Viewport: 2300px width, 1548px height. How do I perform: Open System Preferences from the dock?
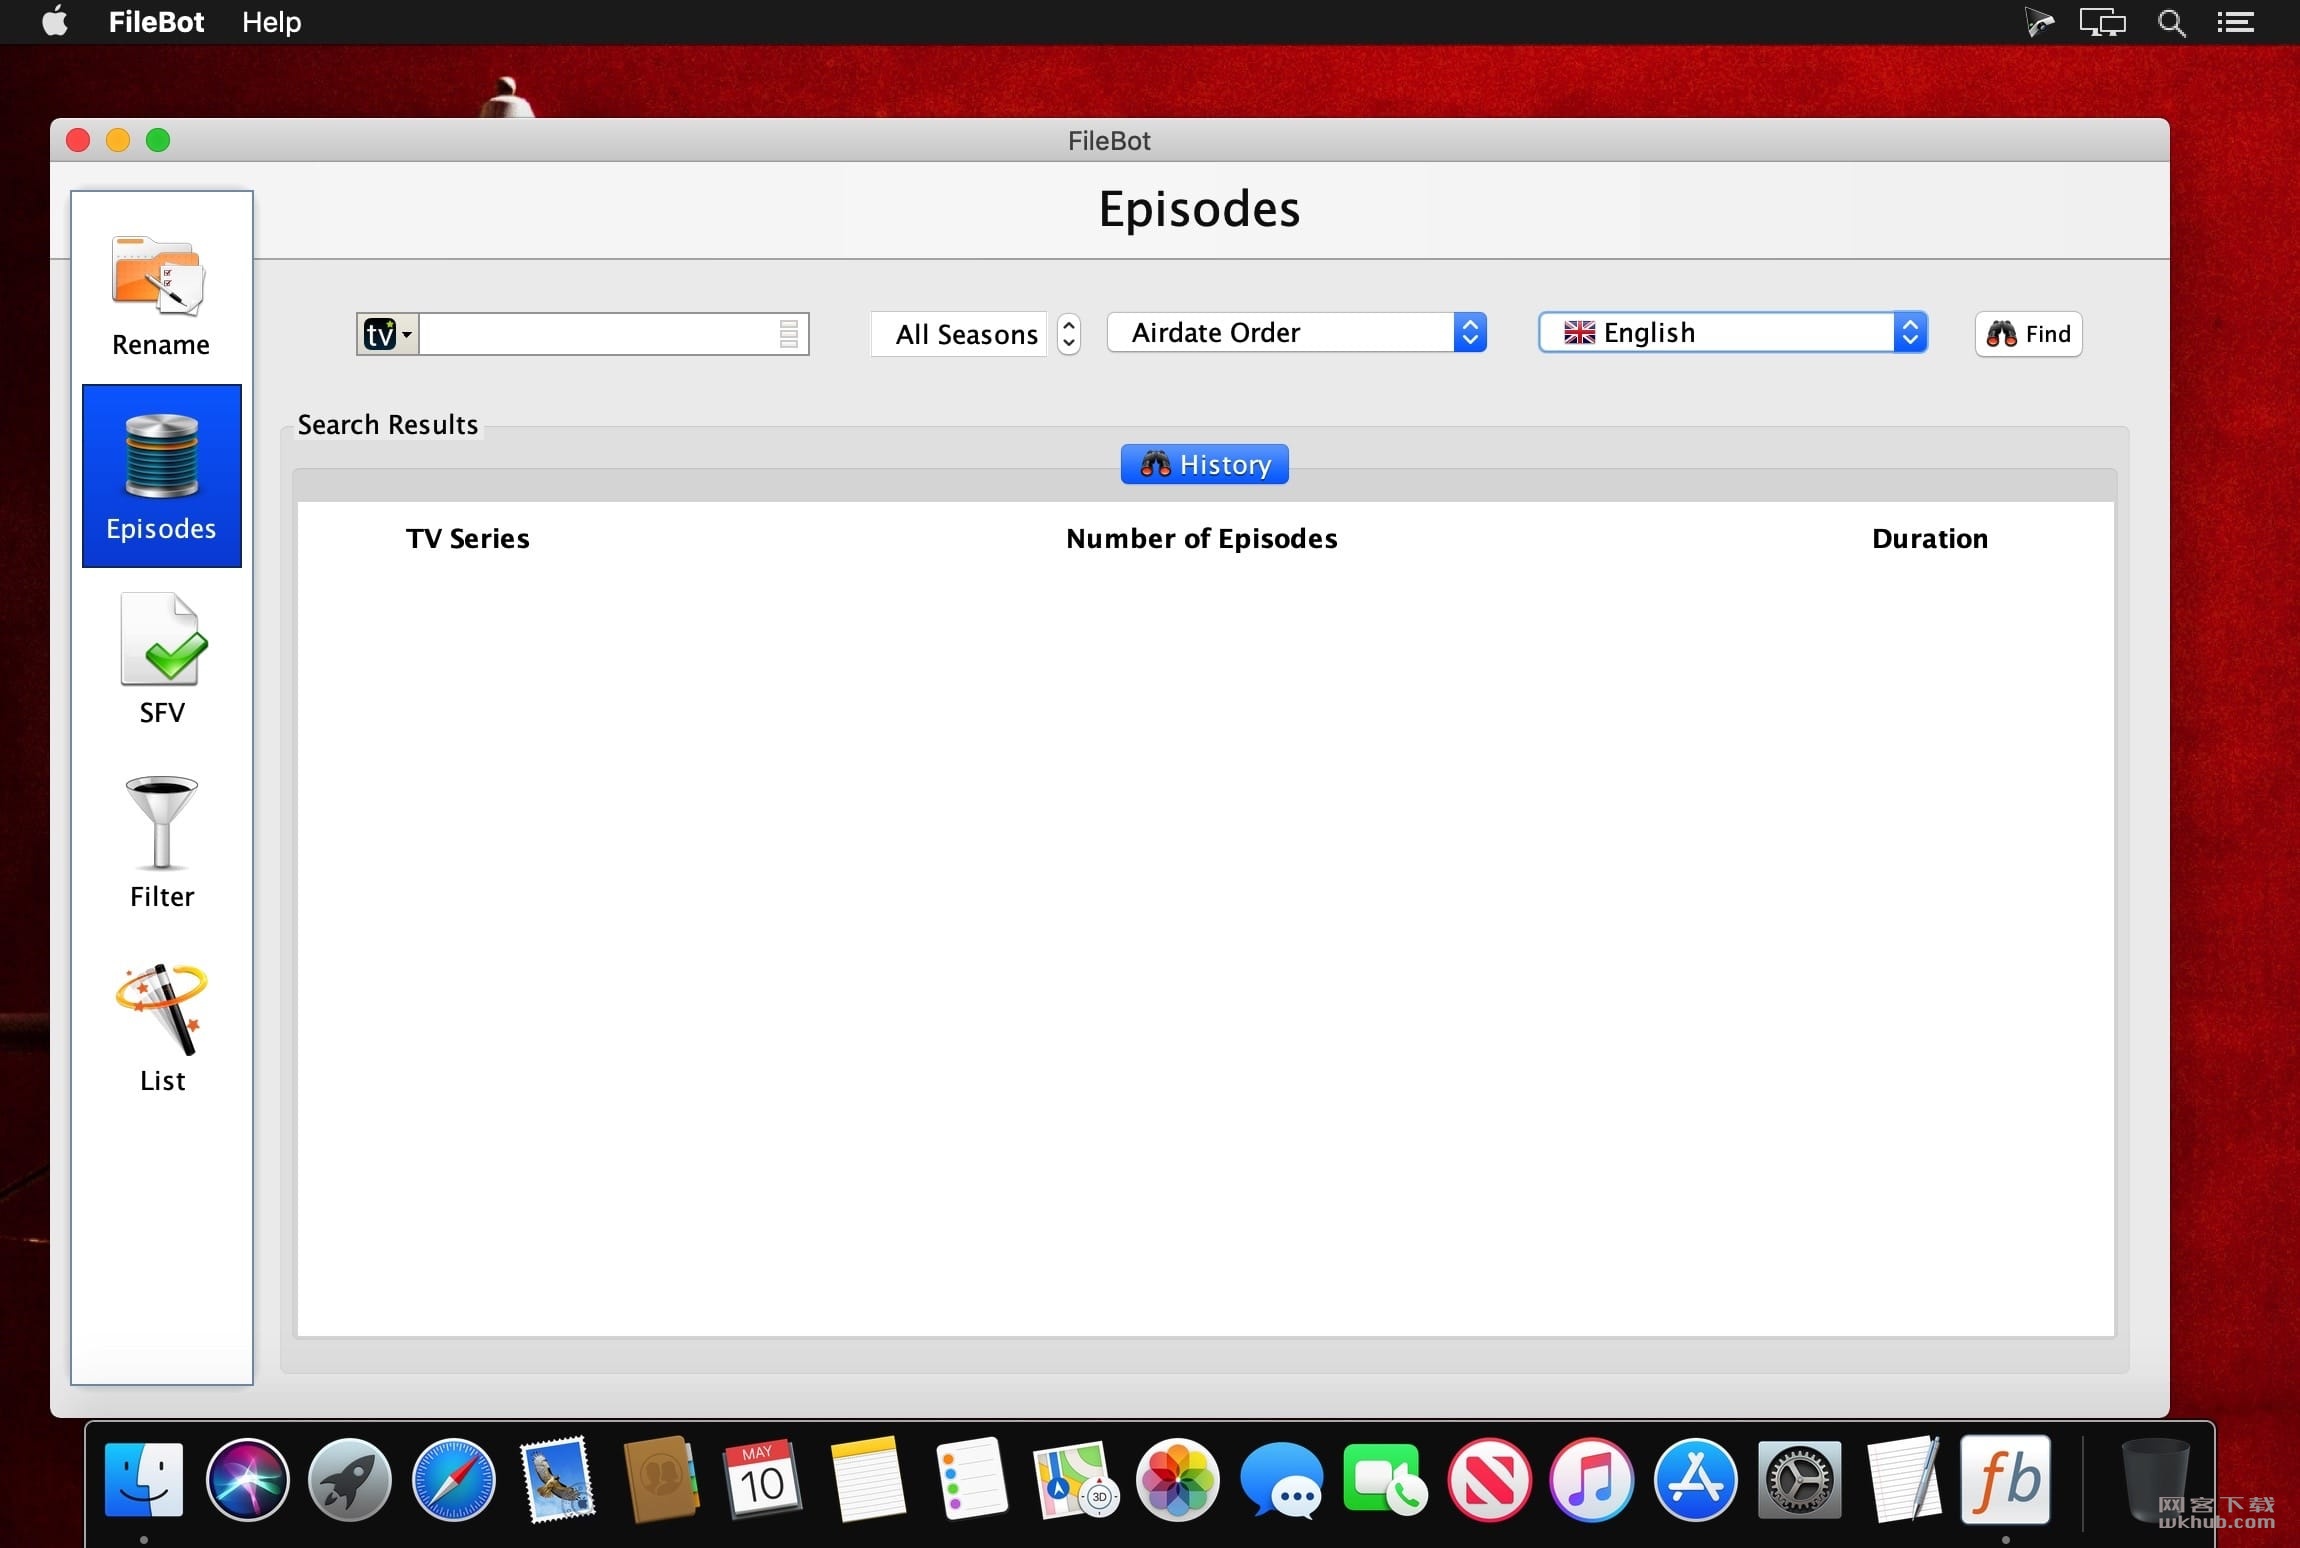point(1799,1479)
